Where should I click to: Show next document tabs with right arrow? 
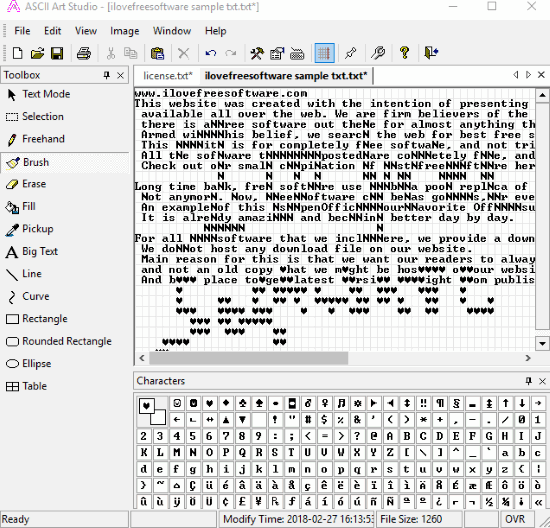528,75
